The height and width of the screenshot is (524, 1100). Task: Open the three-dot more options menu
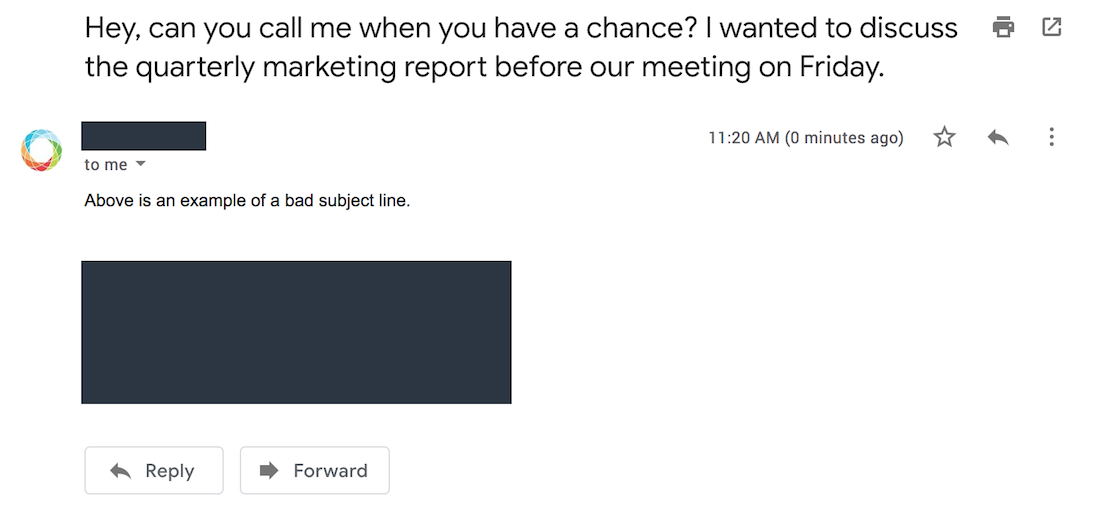pos(1051,137)
